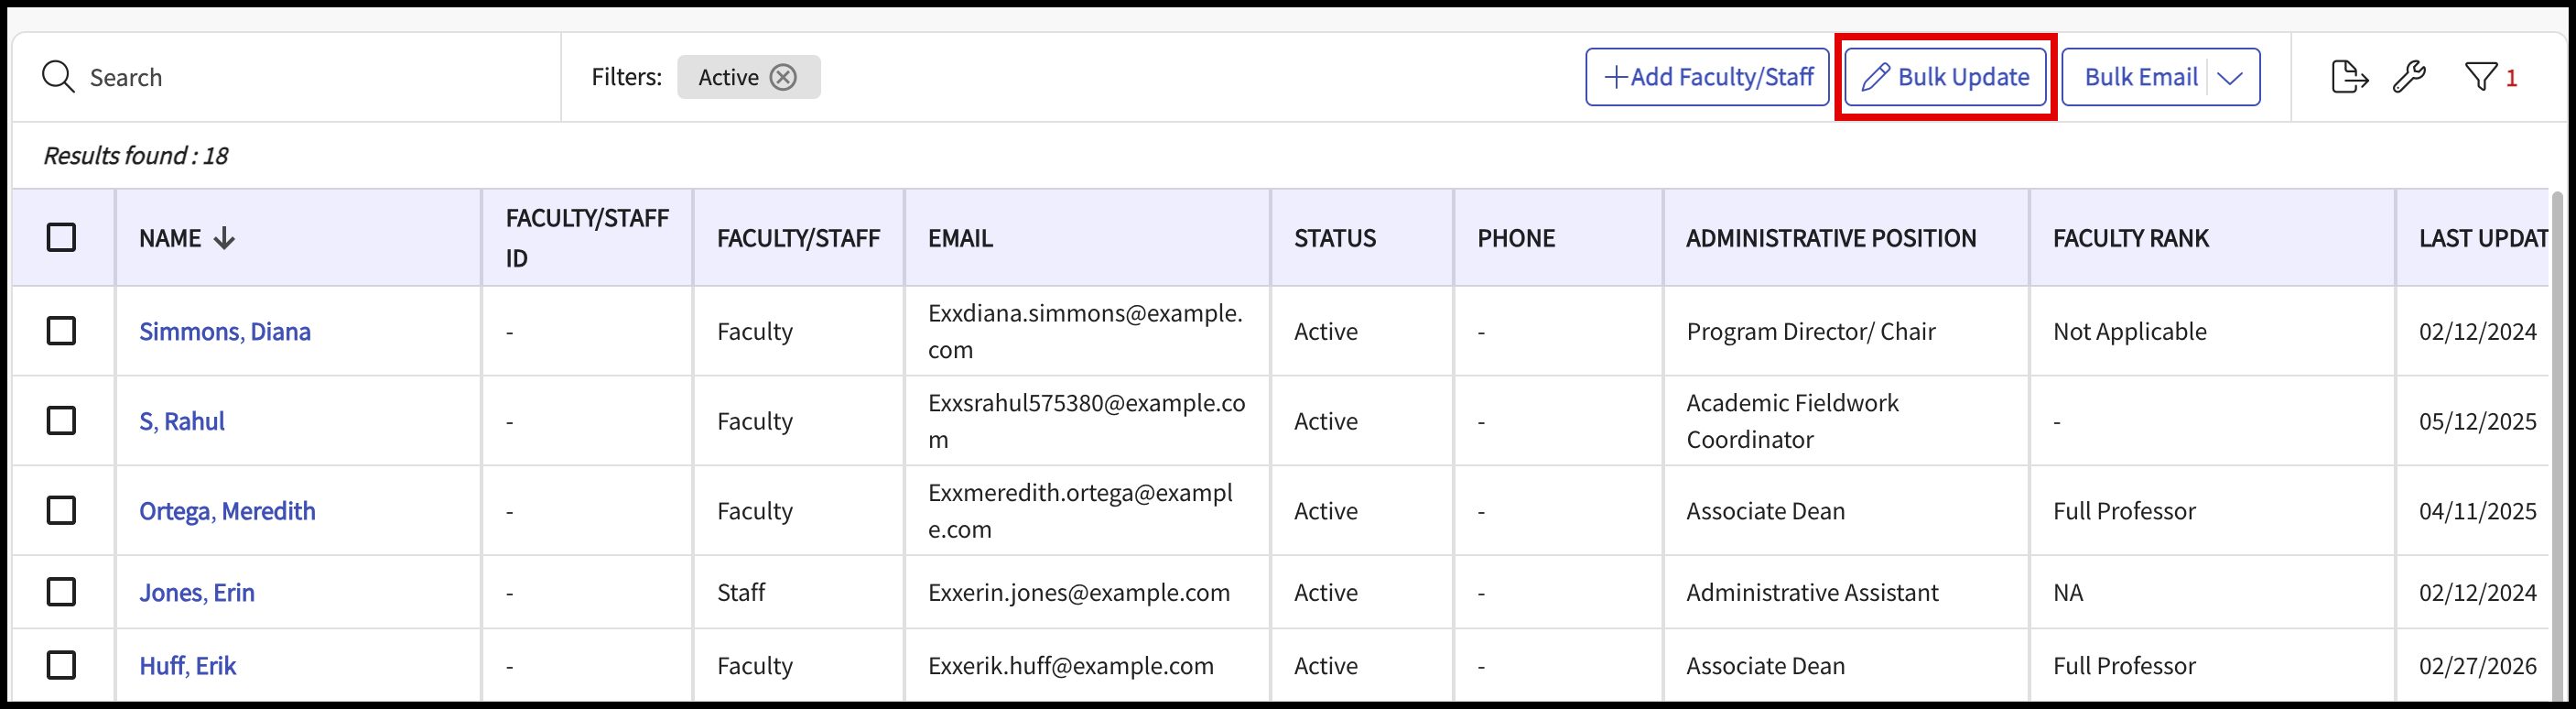Expand the Bulk Email dropdown arrow
Viewport: 2576px width, 709px height.
[x=2230, y=78]
